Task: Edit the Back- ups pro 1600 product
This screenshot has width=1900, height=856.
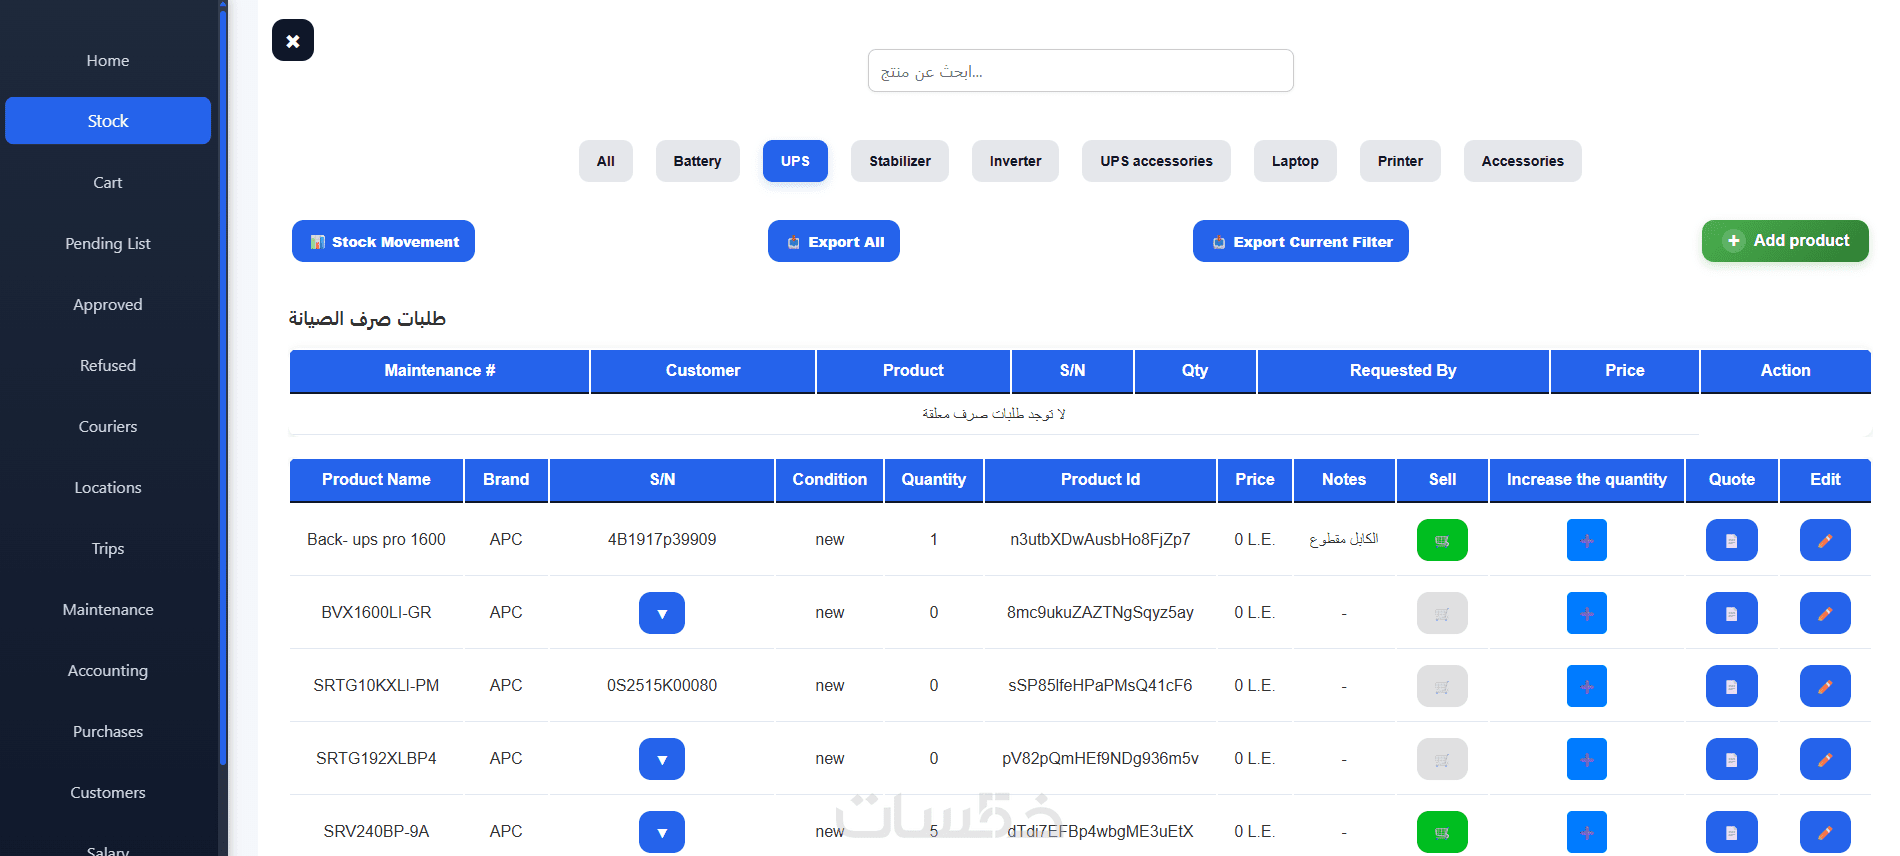Action: 1825,540
